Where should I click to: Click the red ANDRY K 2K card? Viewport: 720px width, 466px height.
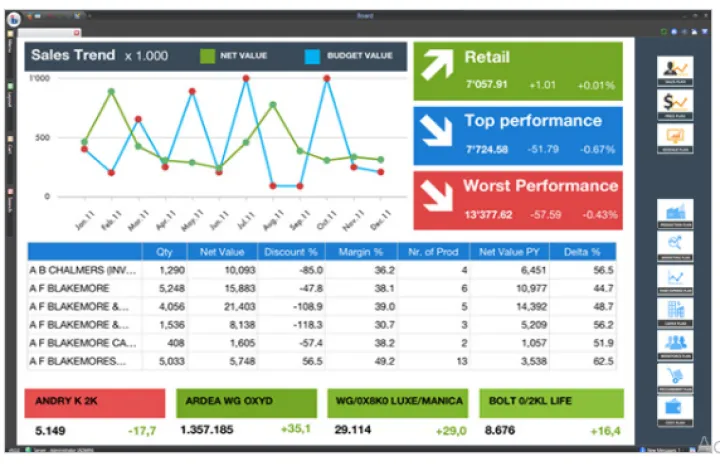95,402
